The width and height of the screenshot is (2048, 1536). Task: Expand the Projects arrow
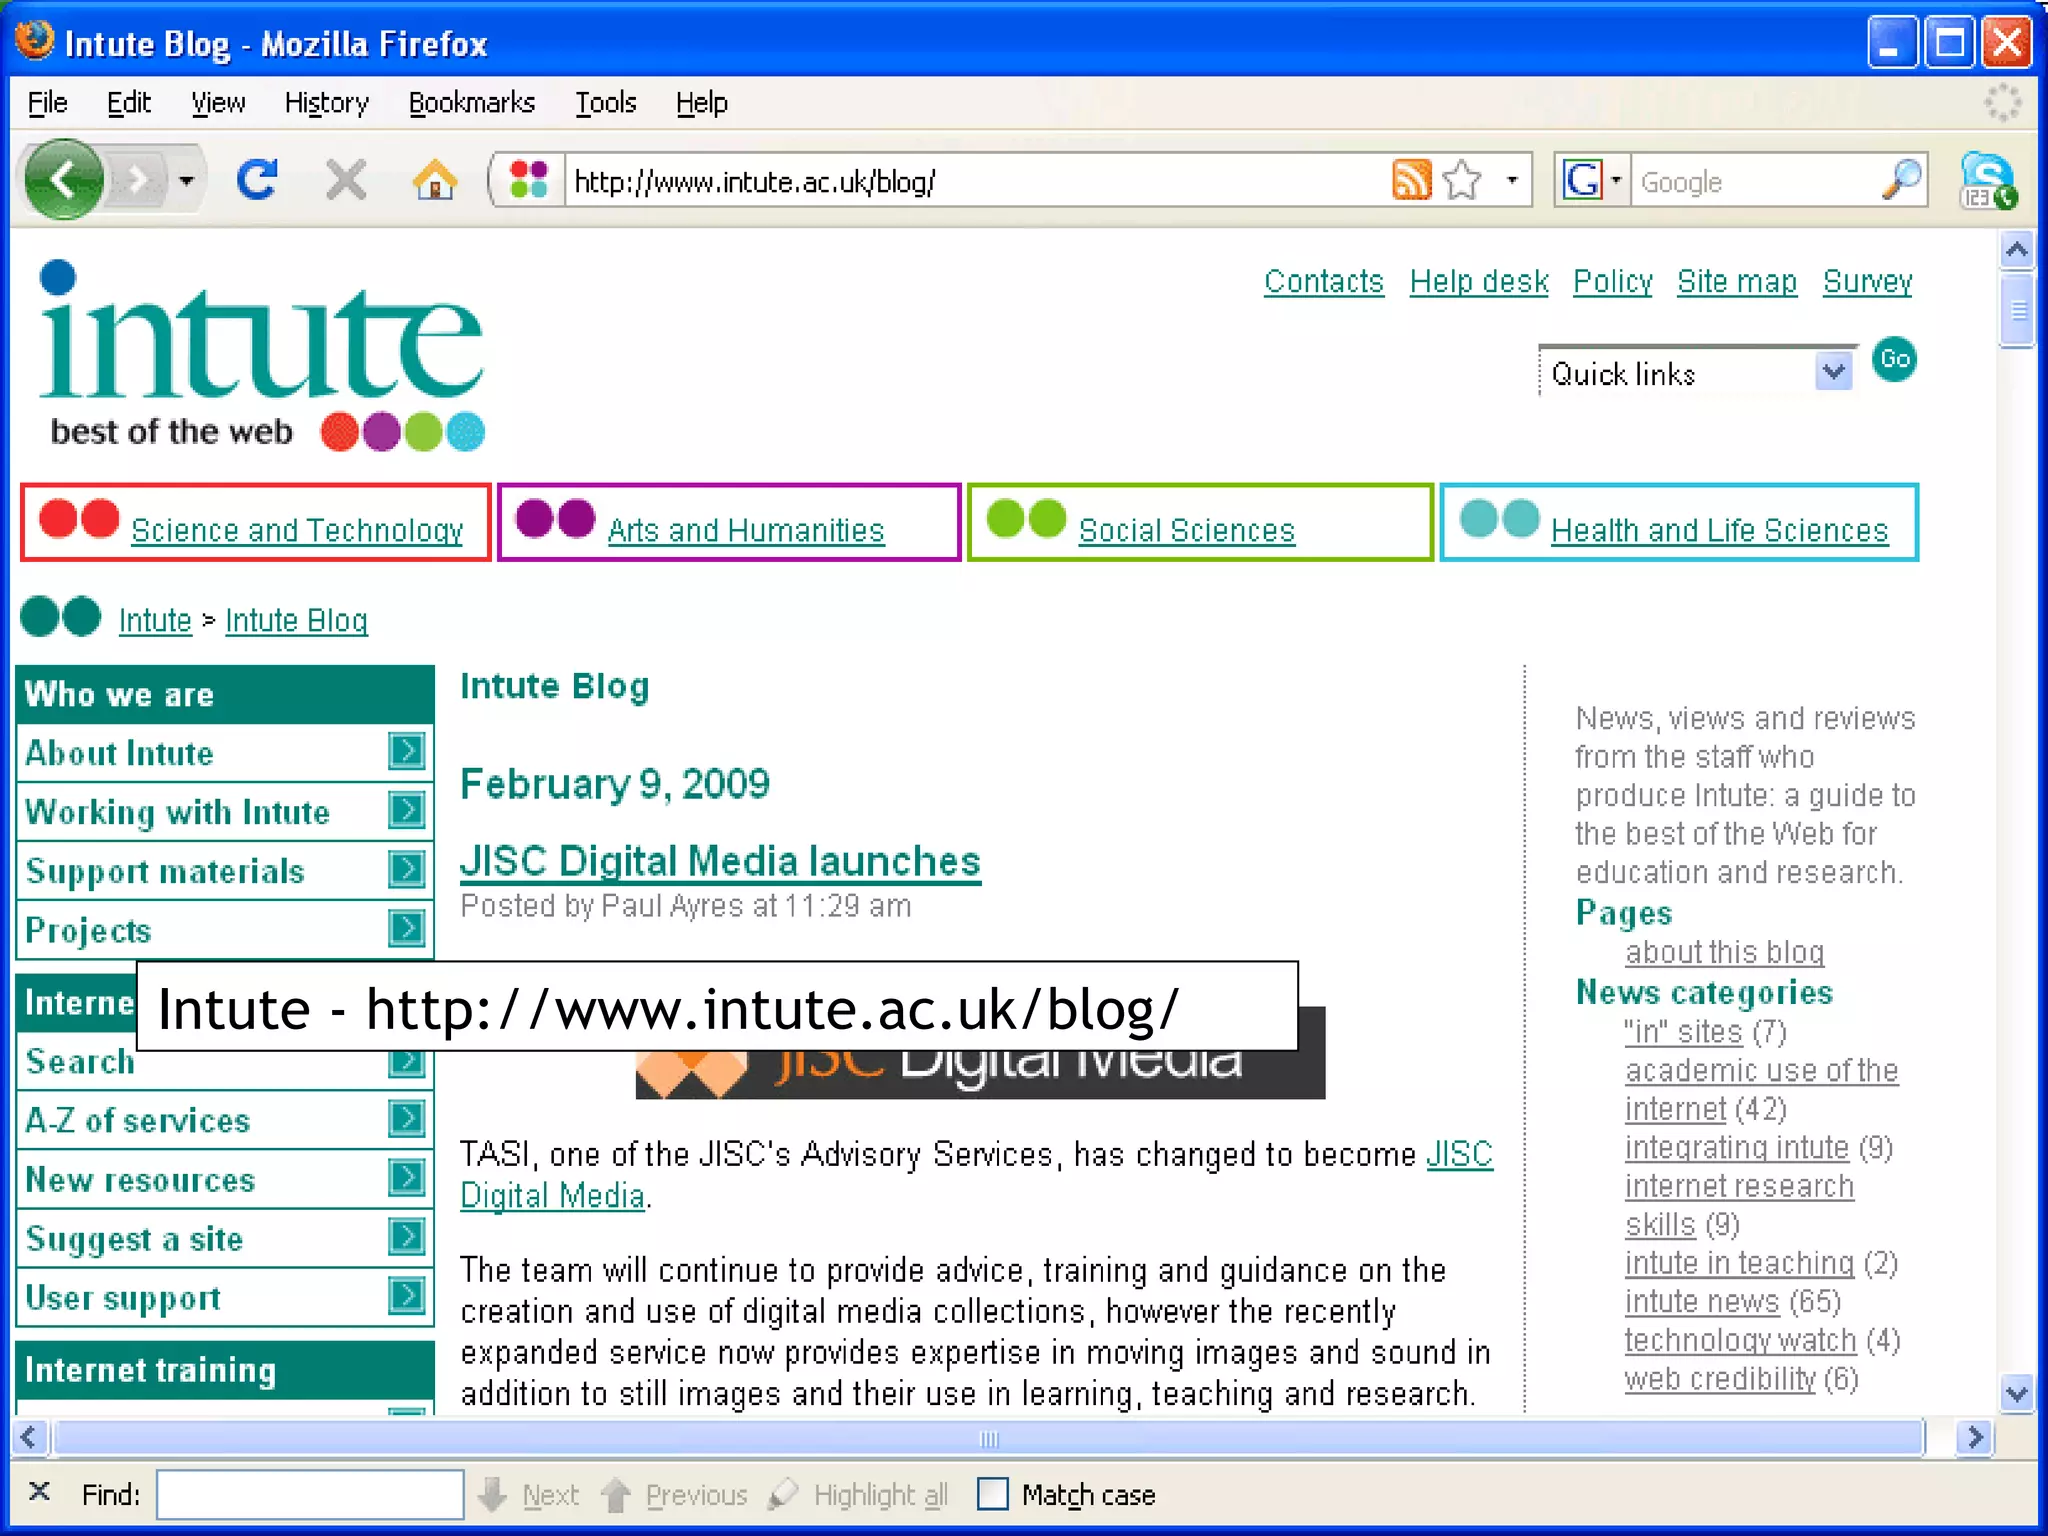click(x=406, y=928)
